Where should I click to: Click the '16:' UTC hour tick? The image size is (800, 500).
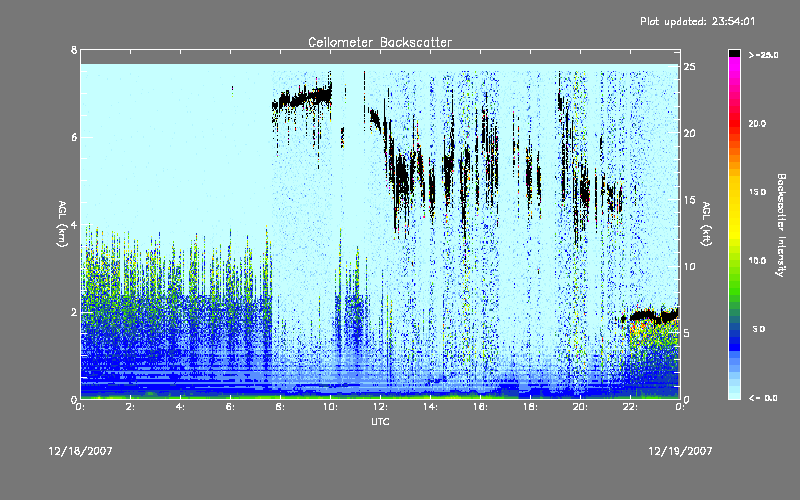[480, 407]
